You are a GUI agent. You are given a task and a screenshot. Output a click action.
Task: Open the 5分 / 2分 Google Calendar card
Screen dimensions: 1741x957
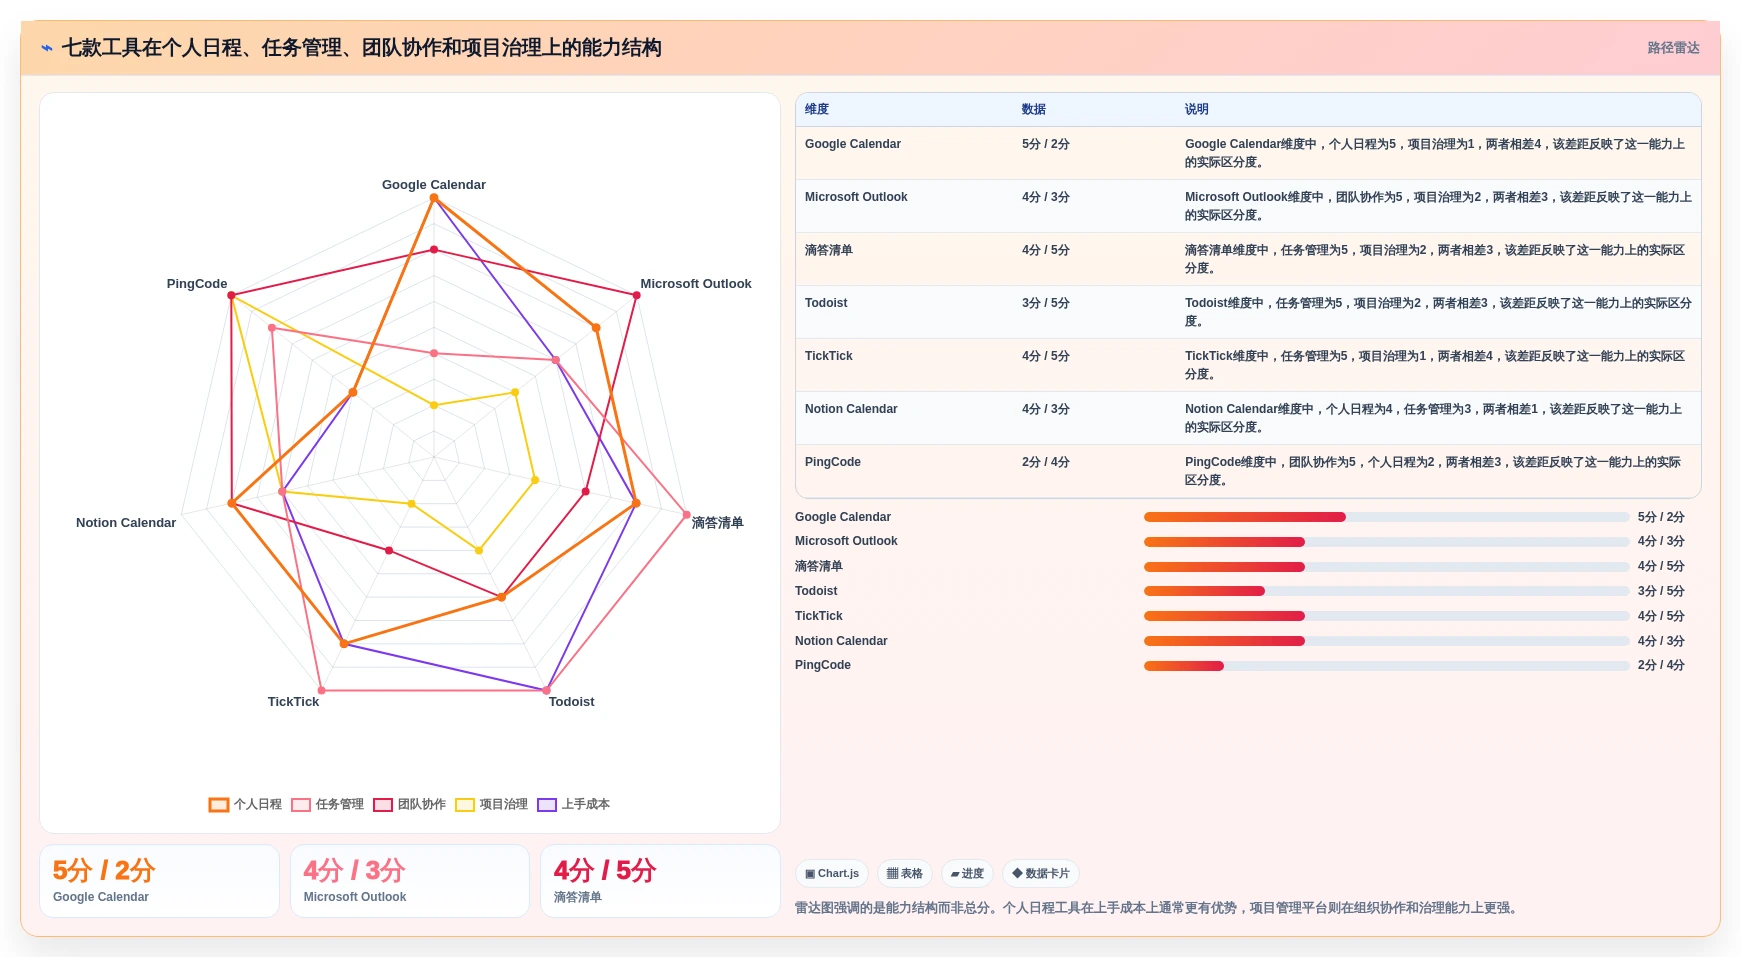tap(159, 881)
